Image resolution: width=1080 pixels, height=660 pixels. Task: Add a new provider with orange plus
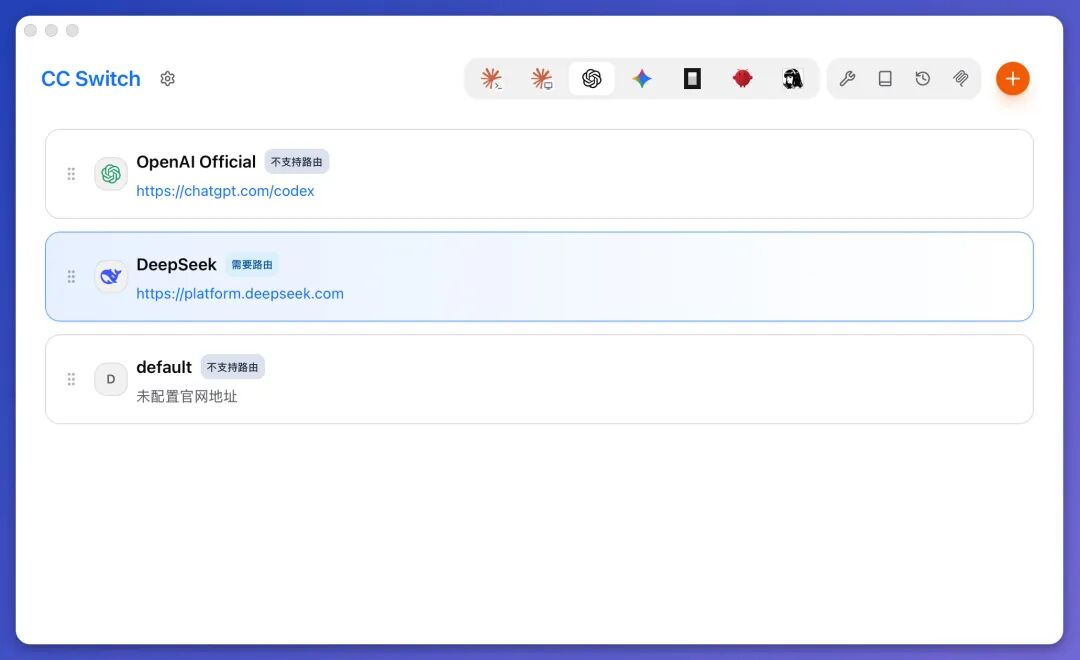pyautogui.click(x=1012, y=79)
